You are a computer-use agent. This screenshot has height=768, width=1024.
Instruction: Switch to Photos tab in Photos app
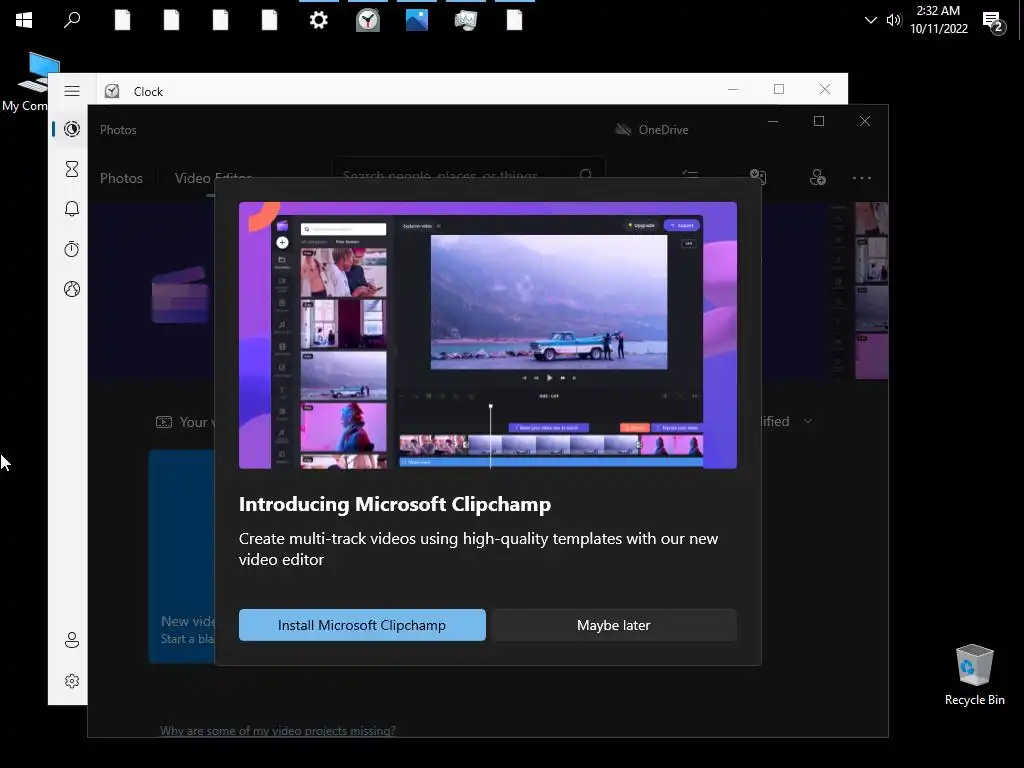coord(121,178)
